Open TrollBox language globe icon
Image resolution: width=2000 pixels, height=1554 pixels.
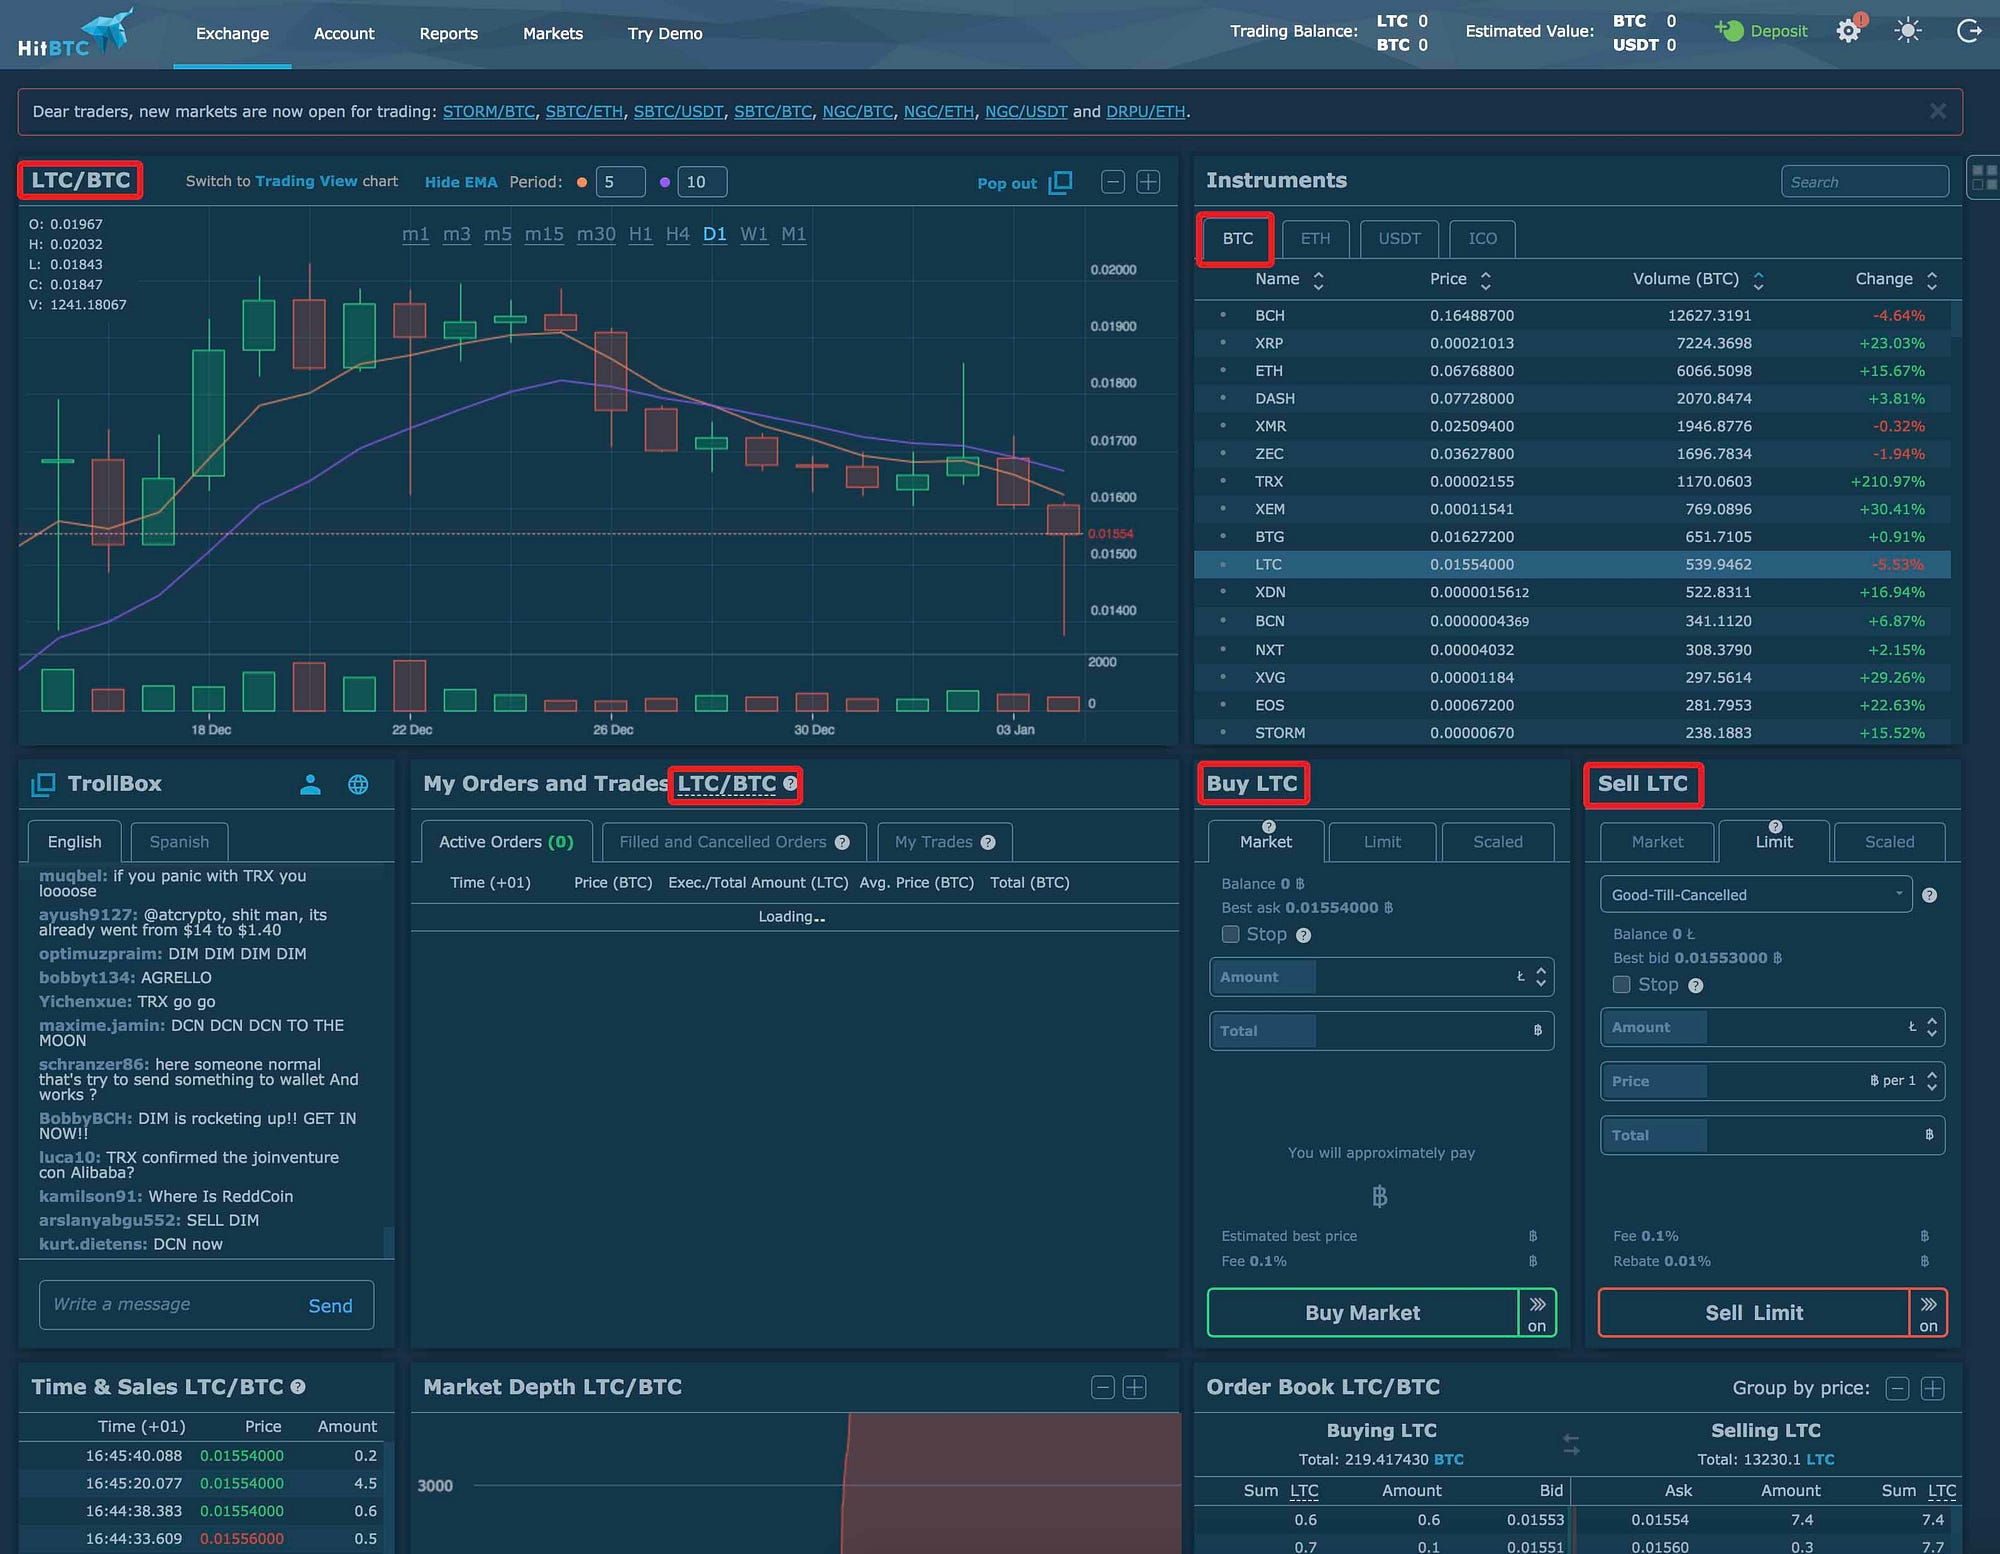point(358,785)
